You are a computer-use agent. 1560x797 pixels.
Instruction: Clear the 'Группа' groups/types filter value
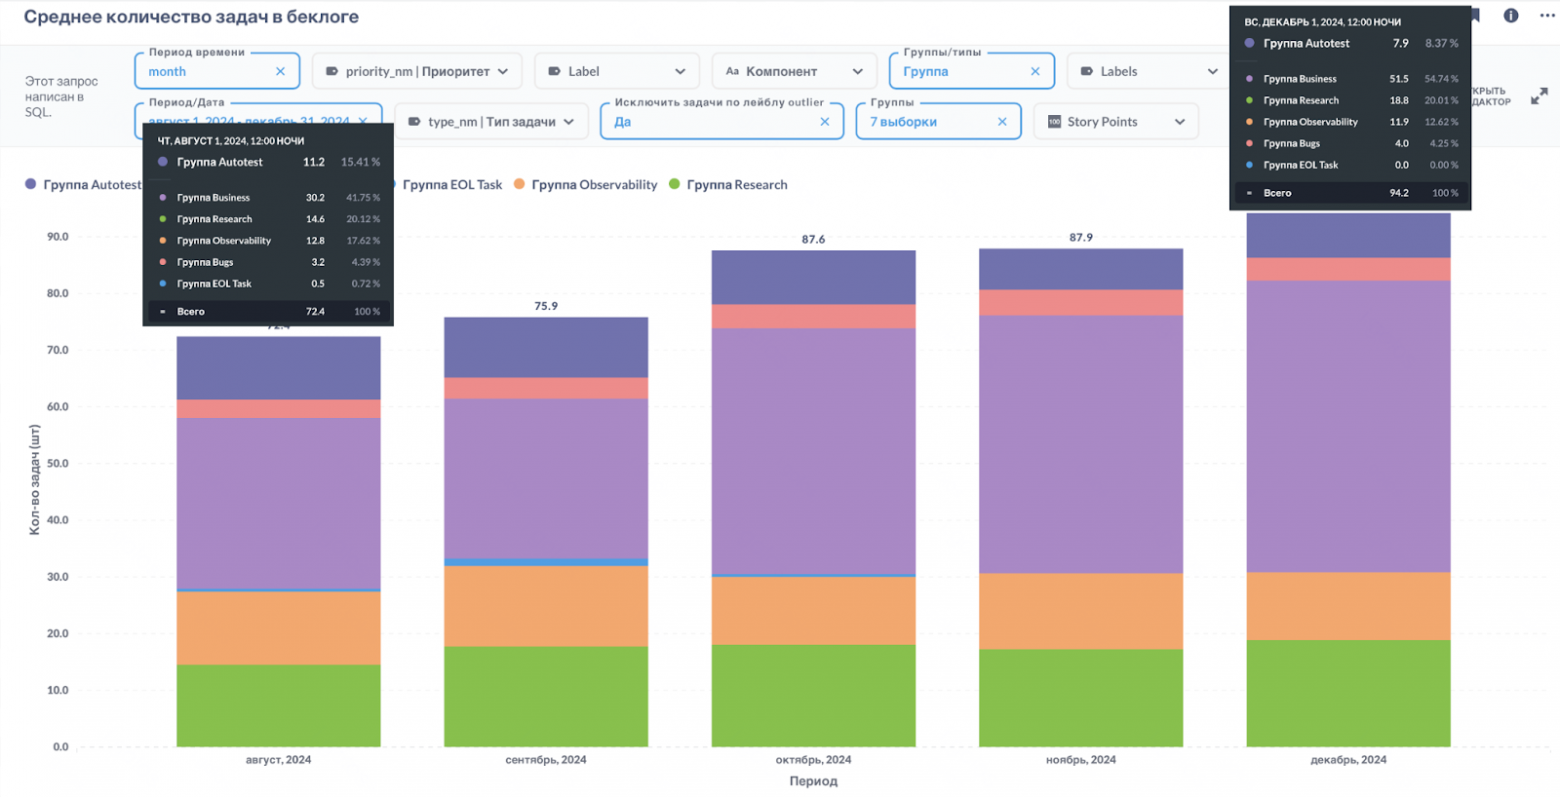pyautogui.click(x=1035, y=72)
